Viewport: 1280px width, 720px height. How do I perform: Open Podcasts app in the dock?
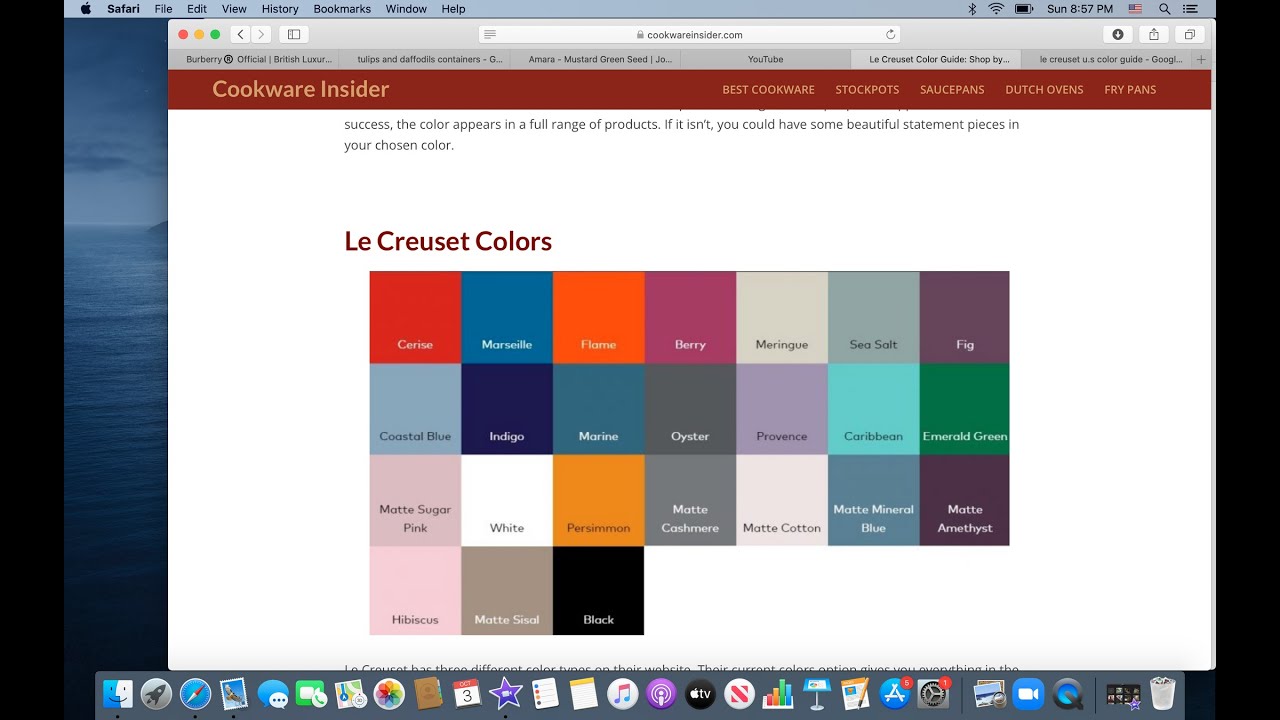(x=661, y=693)
